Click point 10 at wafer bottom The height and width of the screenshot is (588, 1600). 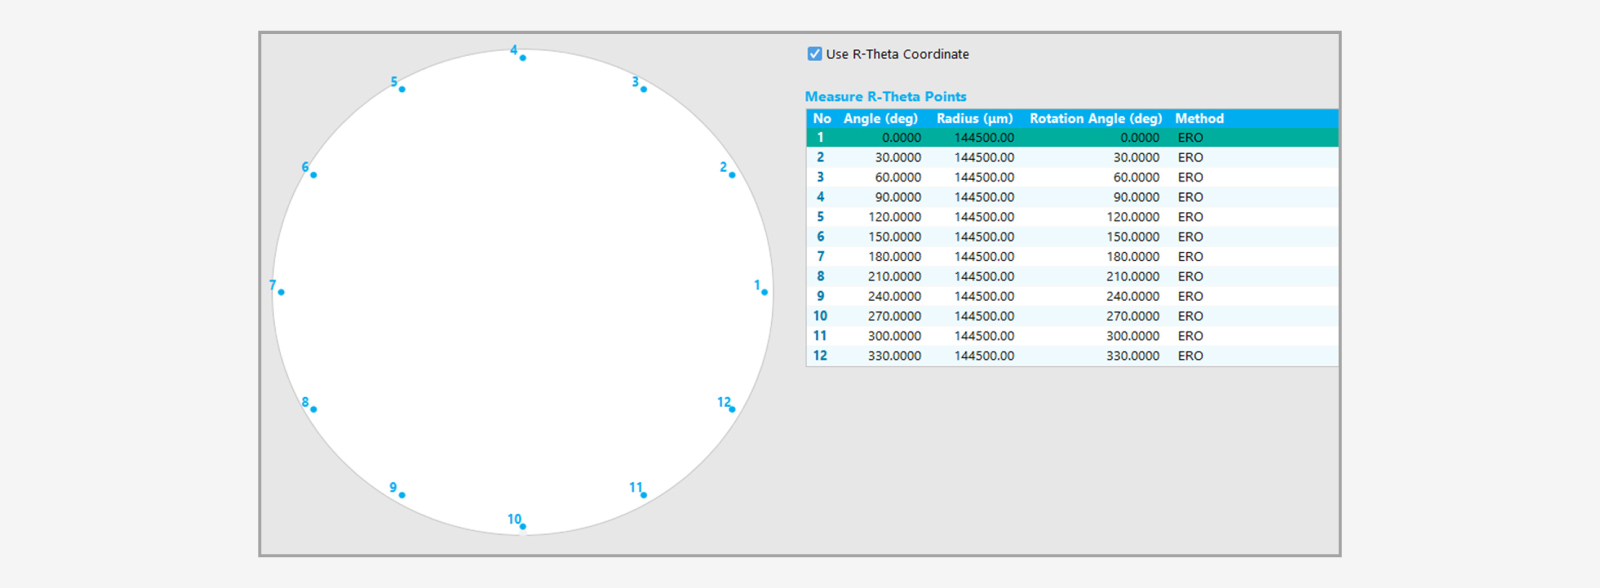tap(522, 526)
